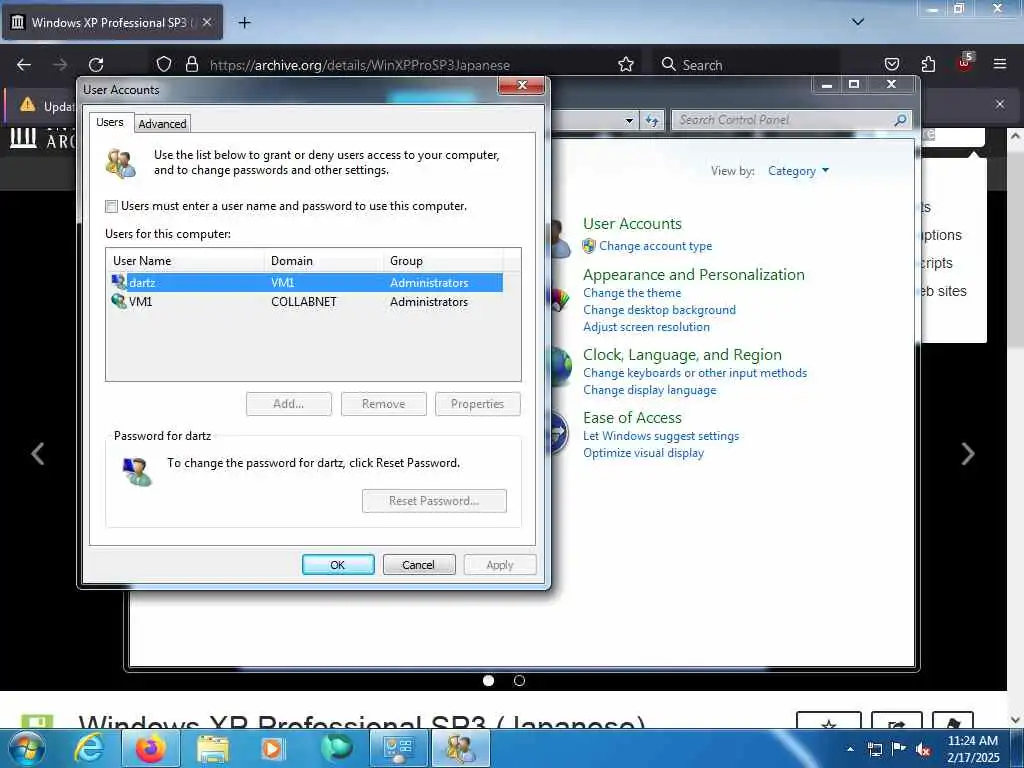Screen dimensions: 1024x768
Task: Click the User Accounts taskbar button
Action: point(460,748)
